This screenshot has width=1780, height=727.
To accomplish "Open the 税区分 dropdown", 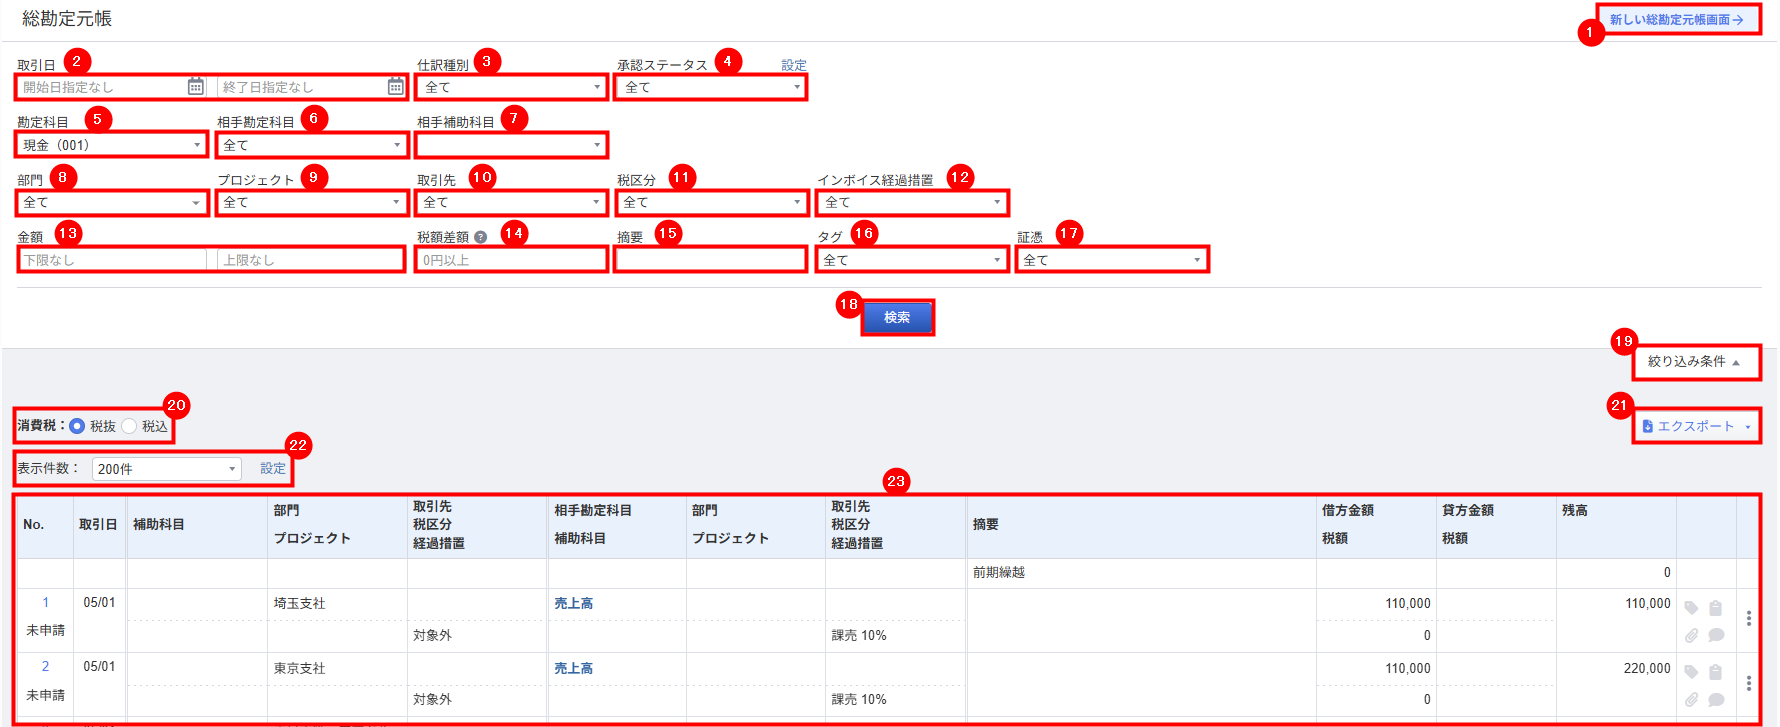I will (710, 203).
